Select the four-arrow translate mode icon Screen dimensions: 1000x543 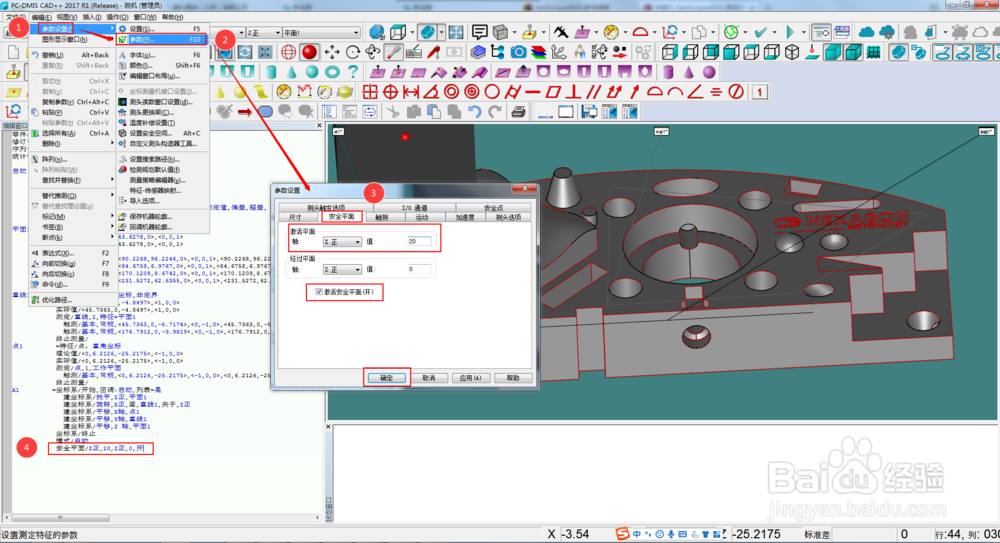point(332,52)
